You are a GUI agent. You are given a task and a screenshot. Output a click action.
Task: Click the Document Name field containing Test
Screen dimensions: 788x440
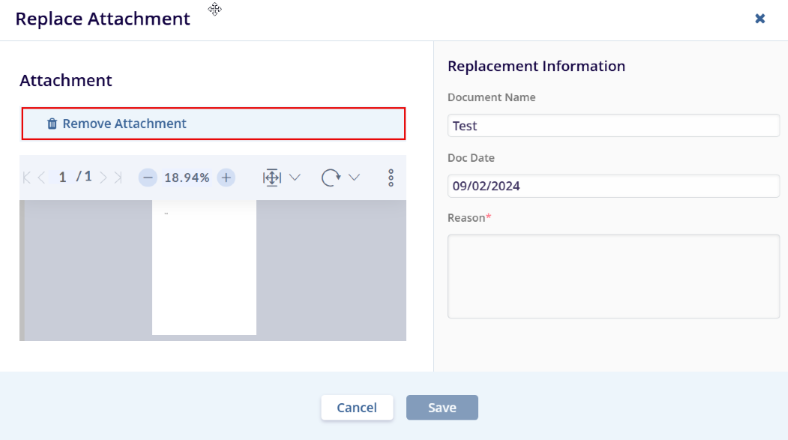613,126
